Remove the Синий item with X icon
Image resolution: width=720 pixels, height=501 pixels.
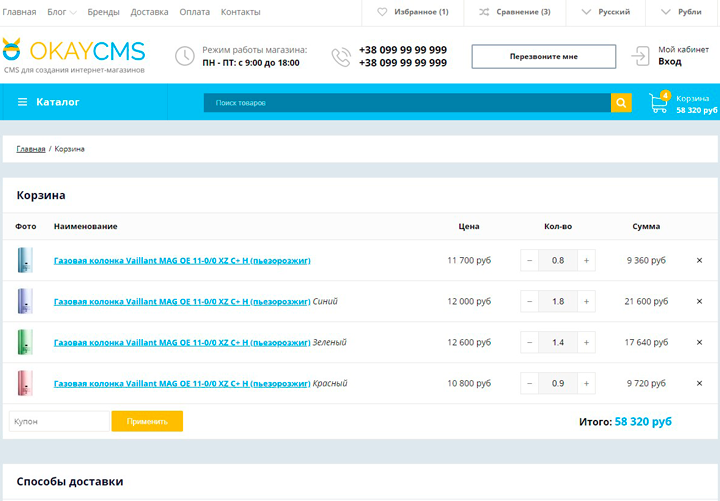[x=699, y=301]
